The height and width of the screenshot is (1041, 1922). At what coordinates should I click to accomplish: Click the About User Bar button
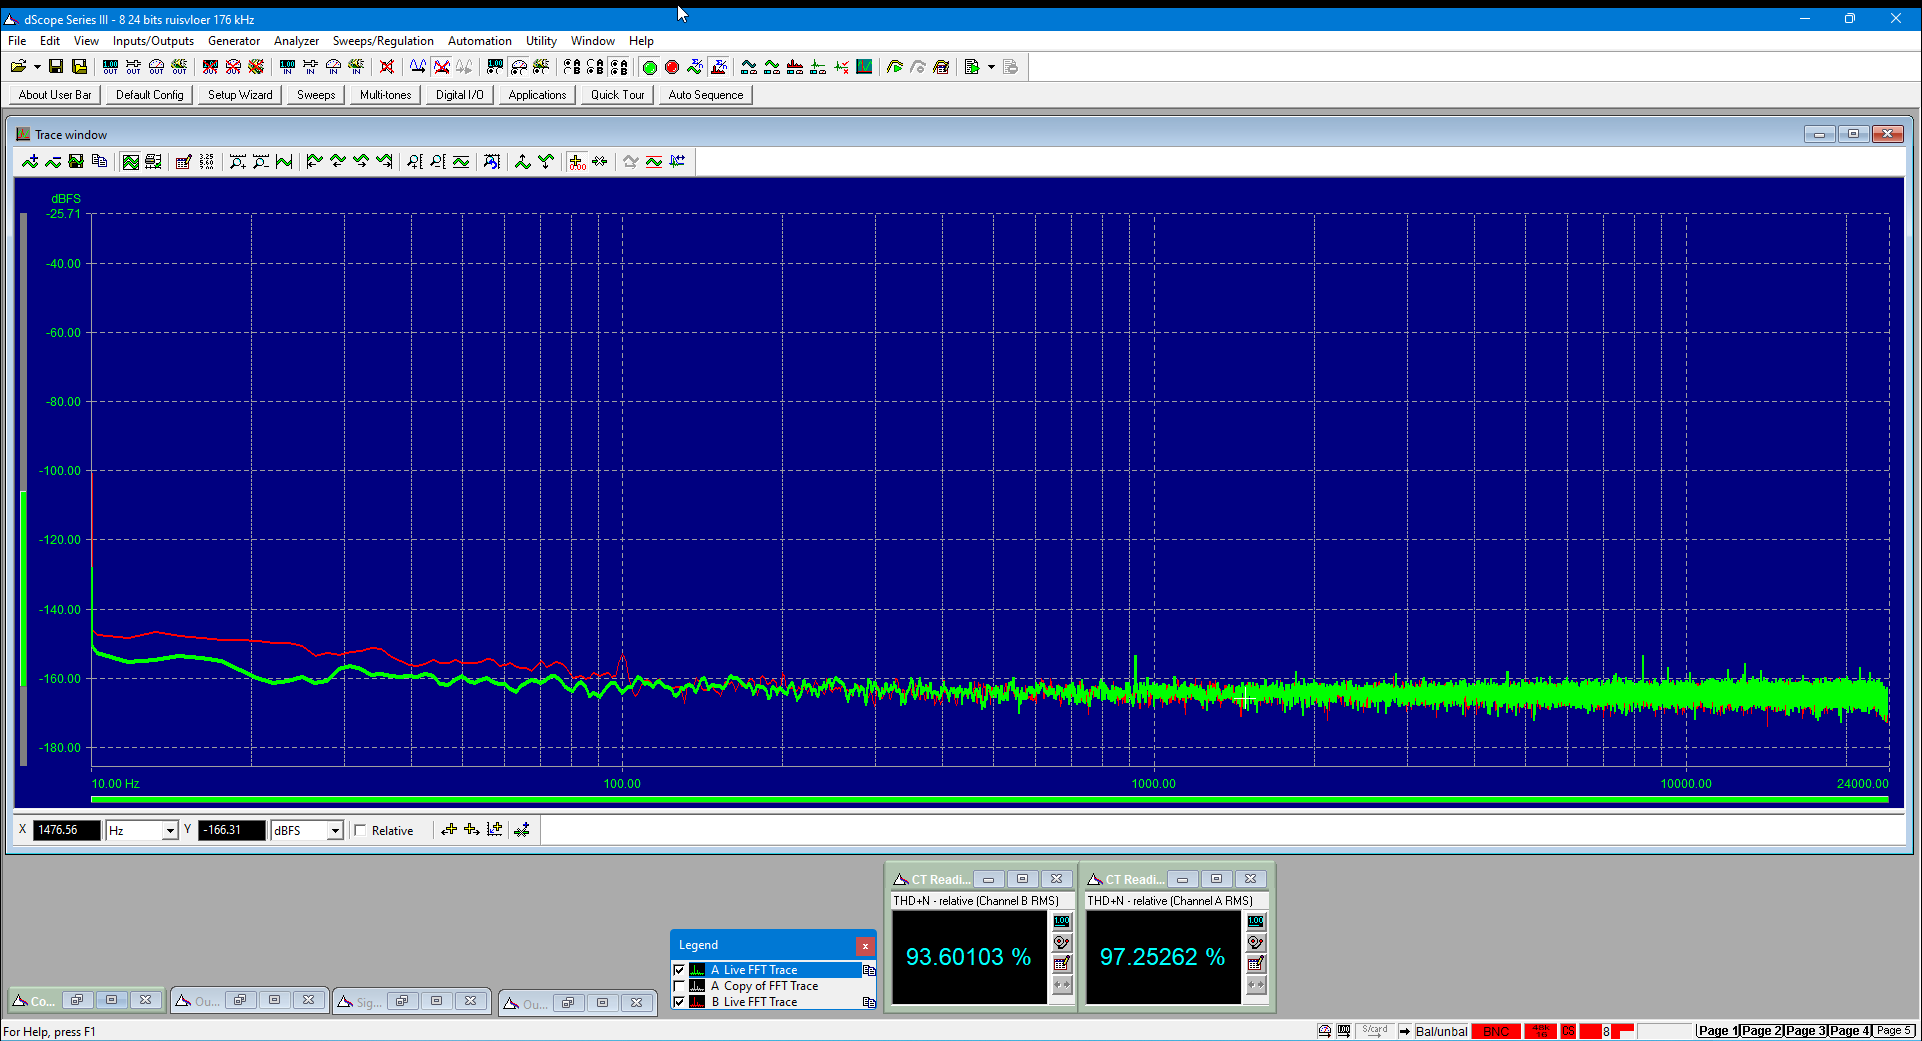(55, 95)
